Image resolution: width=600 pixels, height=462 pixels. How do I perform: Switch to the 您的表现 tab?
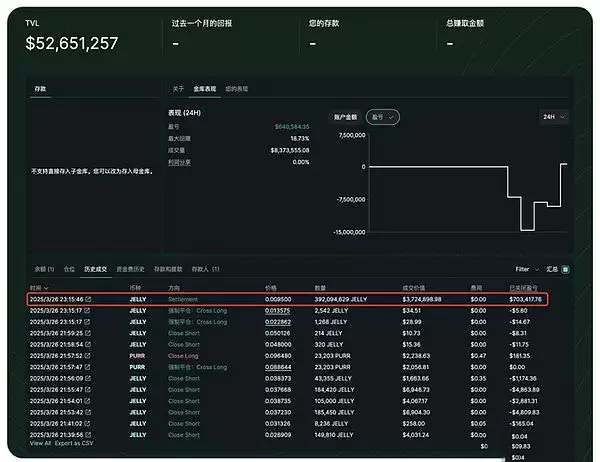pos(236,89)
